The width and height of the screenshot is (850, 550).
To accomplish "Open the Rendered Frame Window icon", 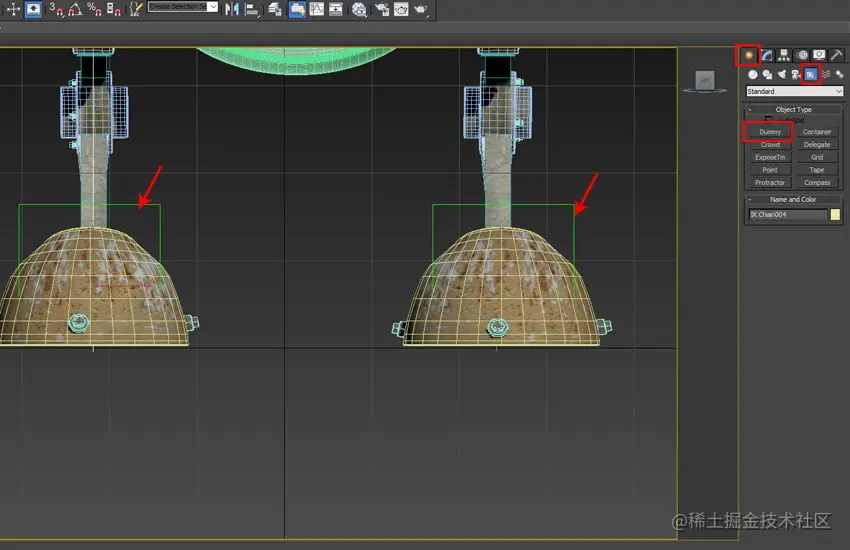I will point(401,9).
